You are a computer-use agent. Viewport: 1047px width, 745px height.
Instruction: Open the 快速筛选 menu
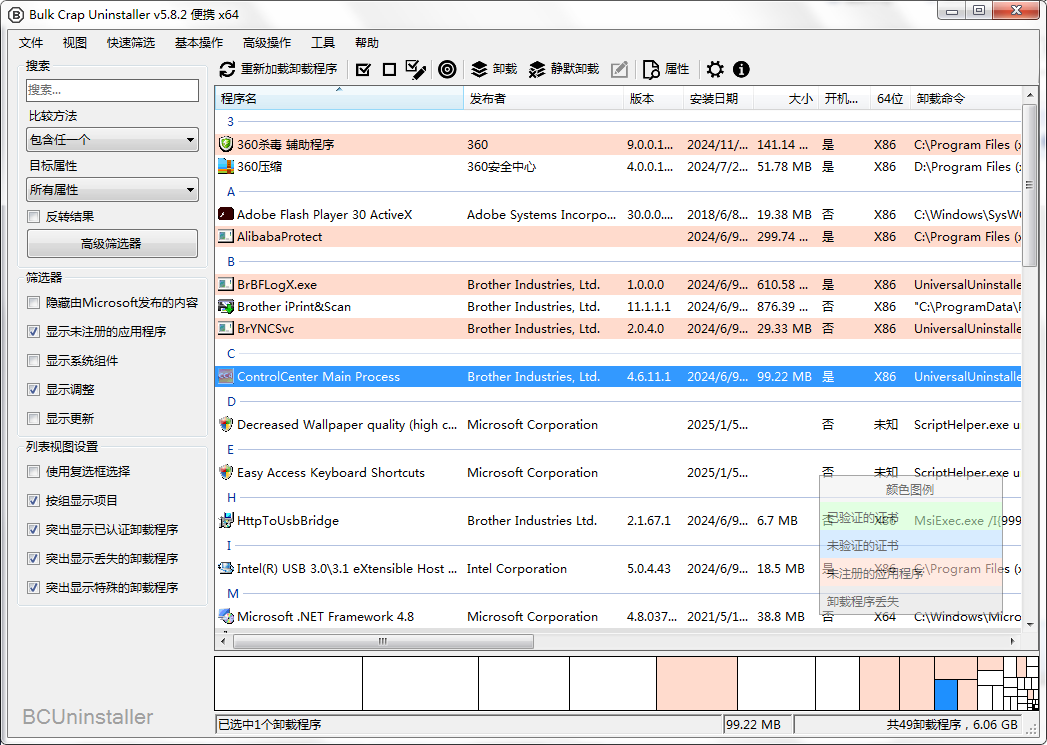click(131, 43)
